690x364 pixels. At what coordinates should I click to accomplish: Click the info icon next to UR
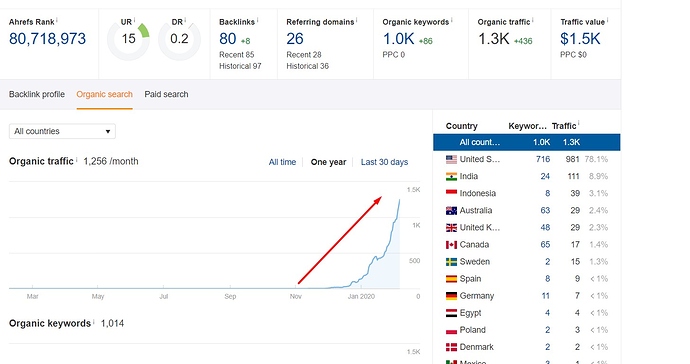point(134,20)
